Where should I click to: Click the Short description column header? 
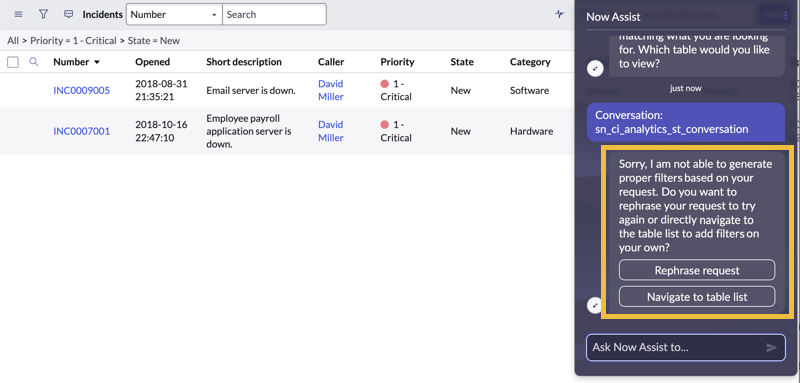click(244, 62)
